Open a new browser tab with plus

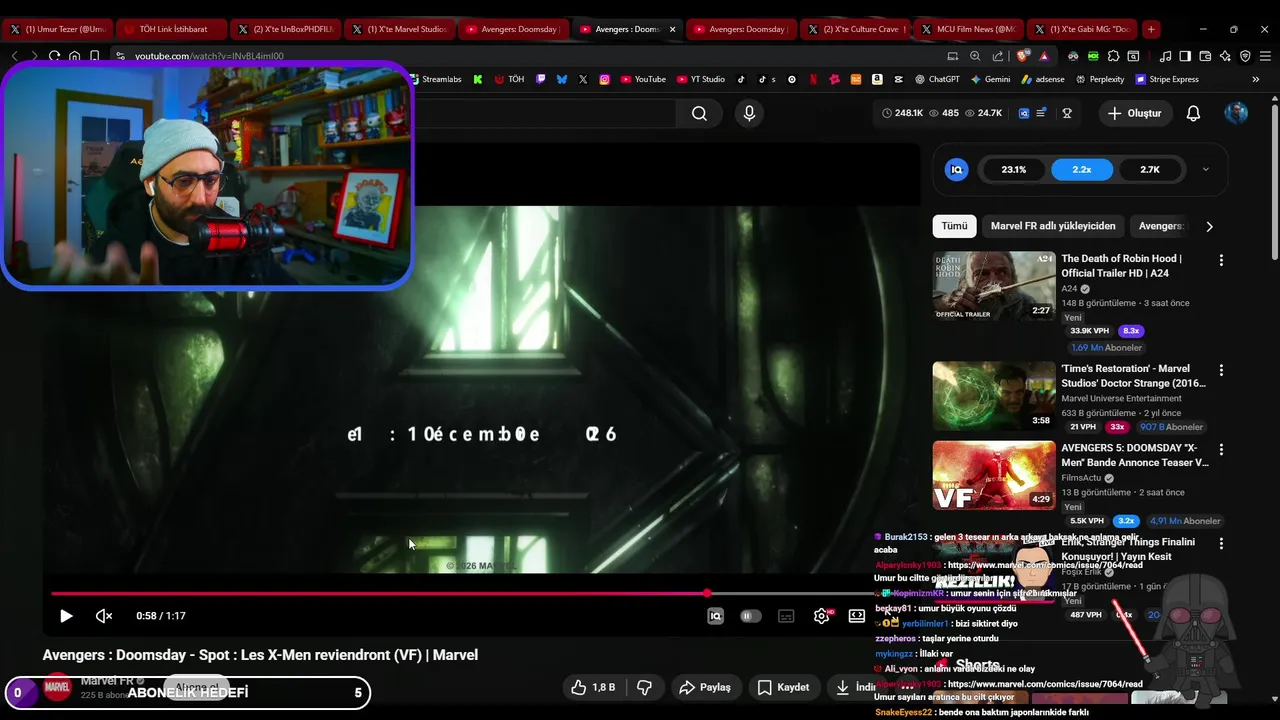coord(1151,29)
